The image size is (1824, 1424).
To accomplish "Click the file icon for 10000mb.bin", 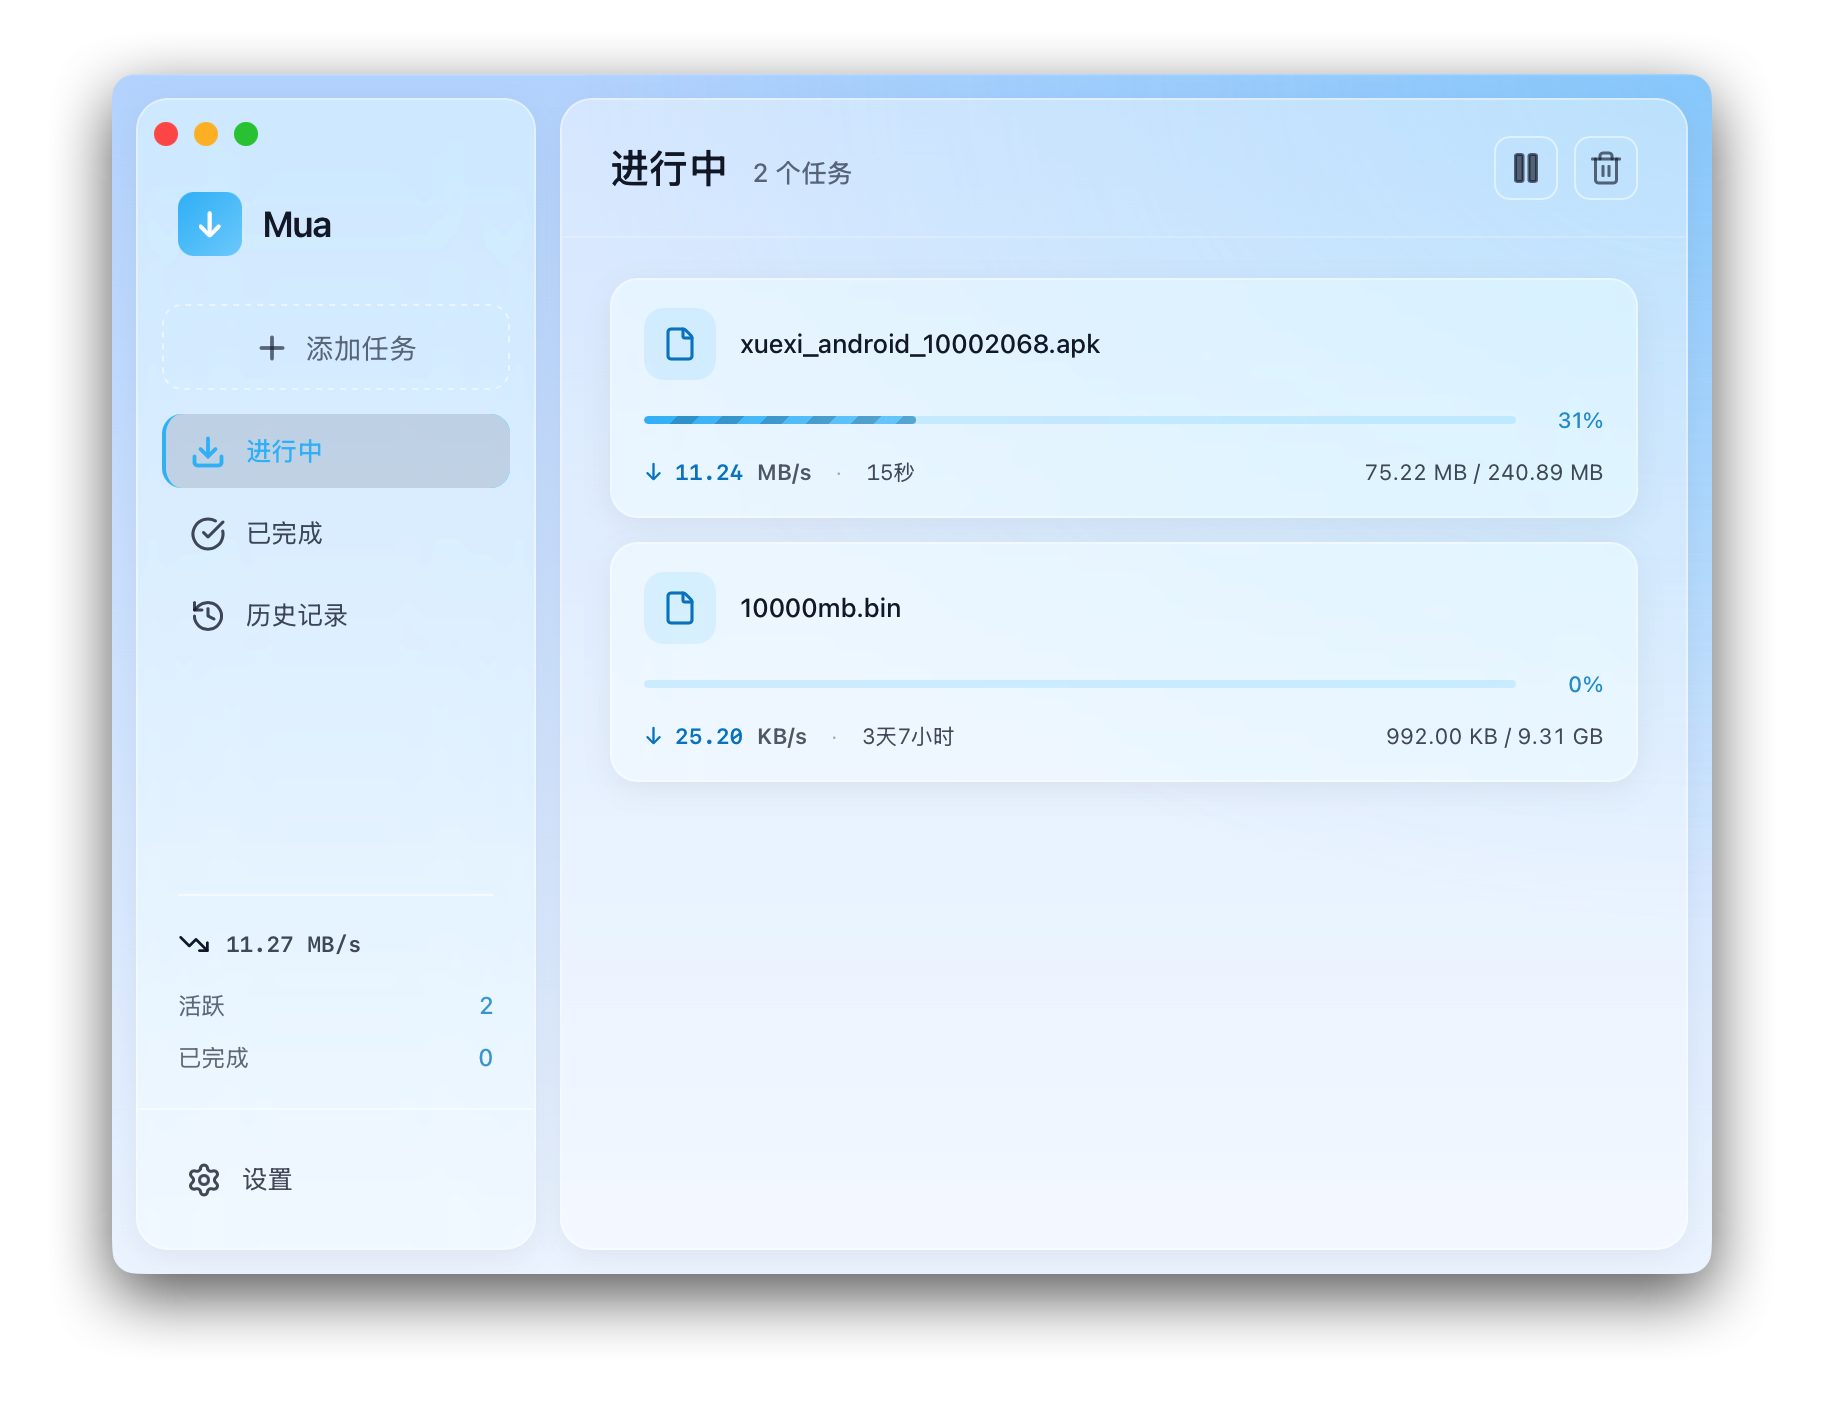I will point(680,608).
